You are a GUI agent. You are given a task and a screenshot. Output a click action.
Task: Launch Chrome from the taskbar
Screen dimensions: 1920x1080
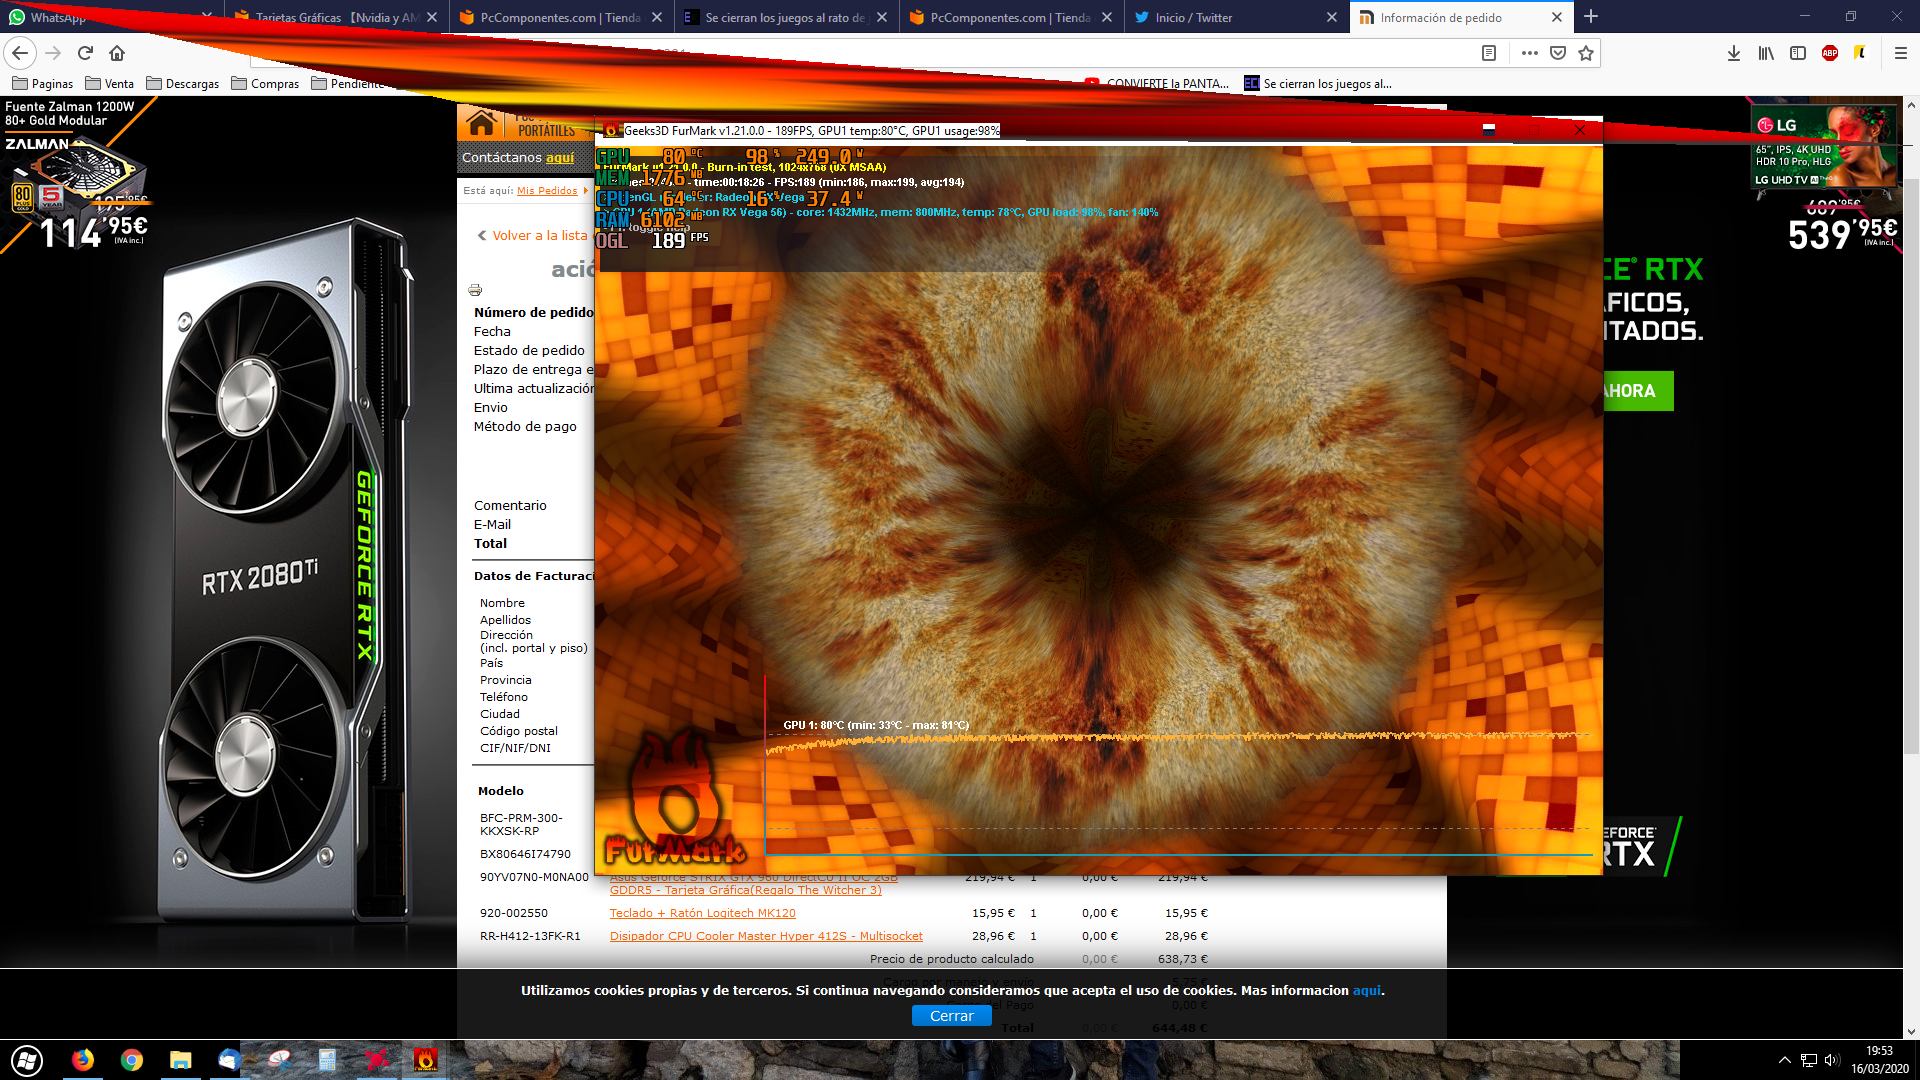click(x=132, y=1060)
